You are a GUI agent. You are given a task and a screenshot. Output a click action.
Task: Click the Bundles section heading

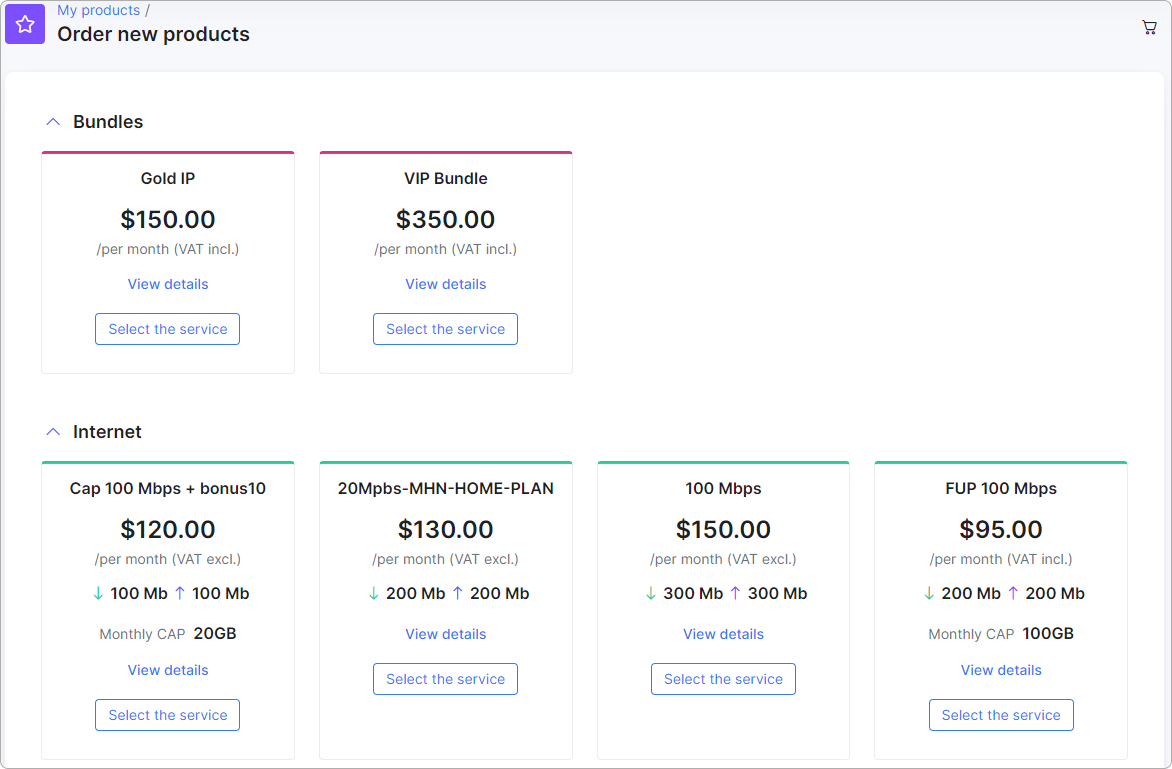pyautogui.click(x=108, y=122)
